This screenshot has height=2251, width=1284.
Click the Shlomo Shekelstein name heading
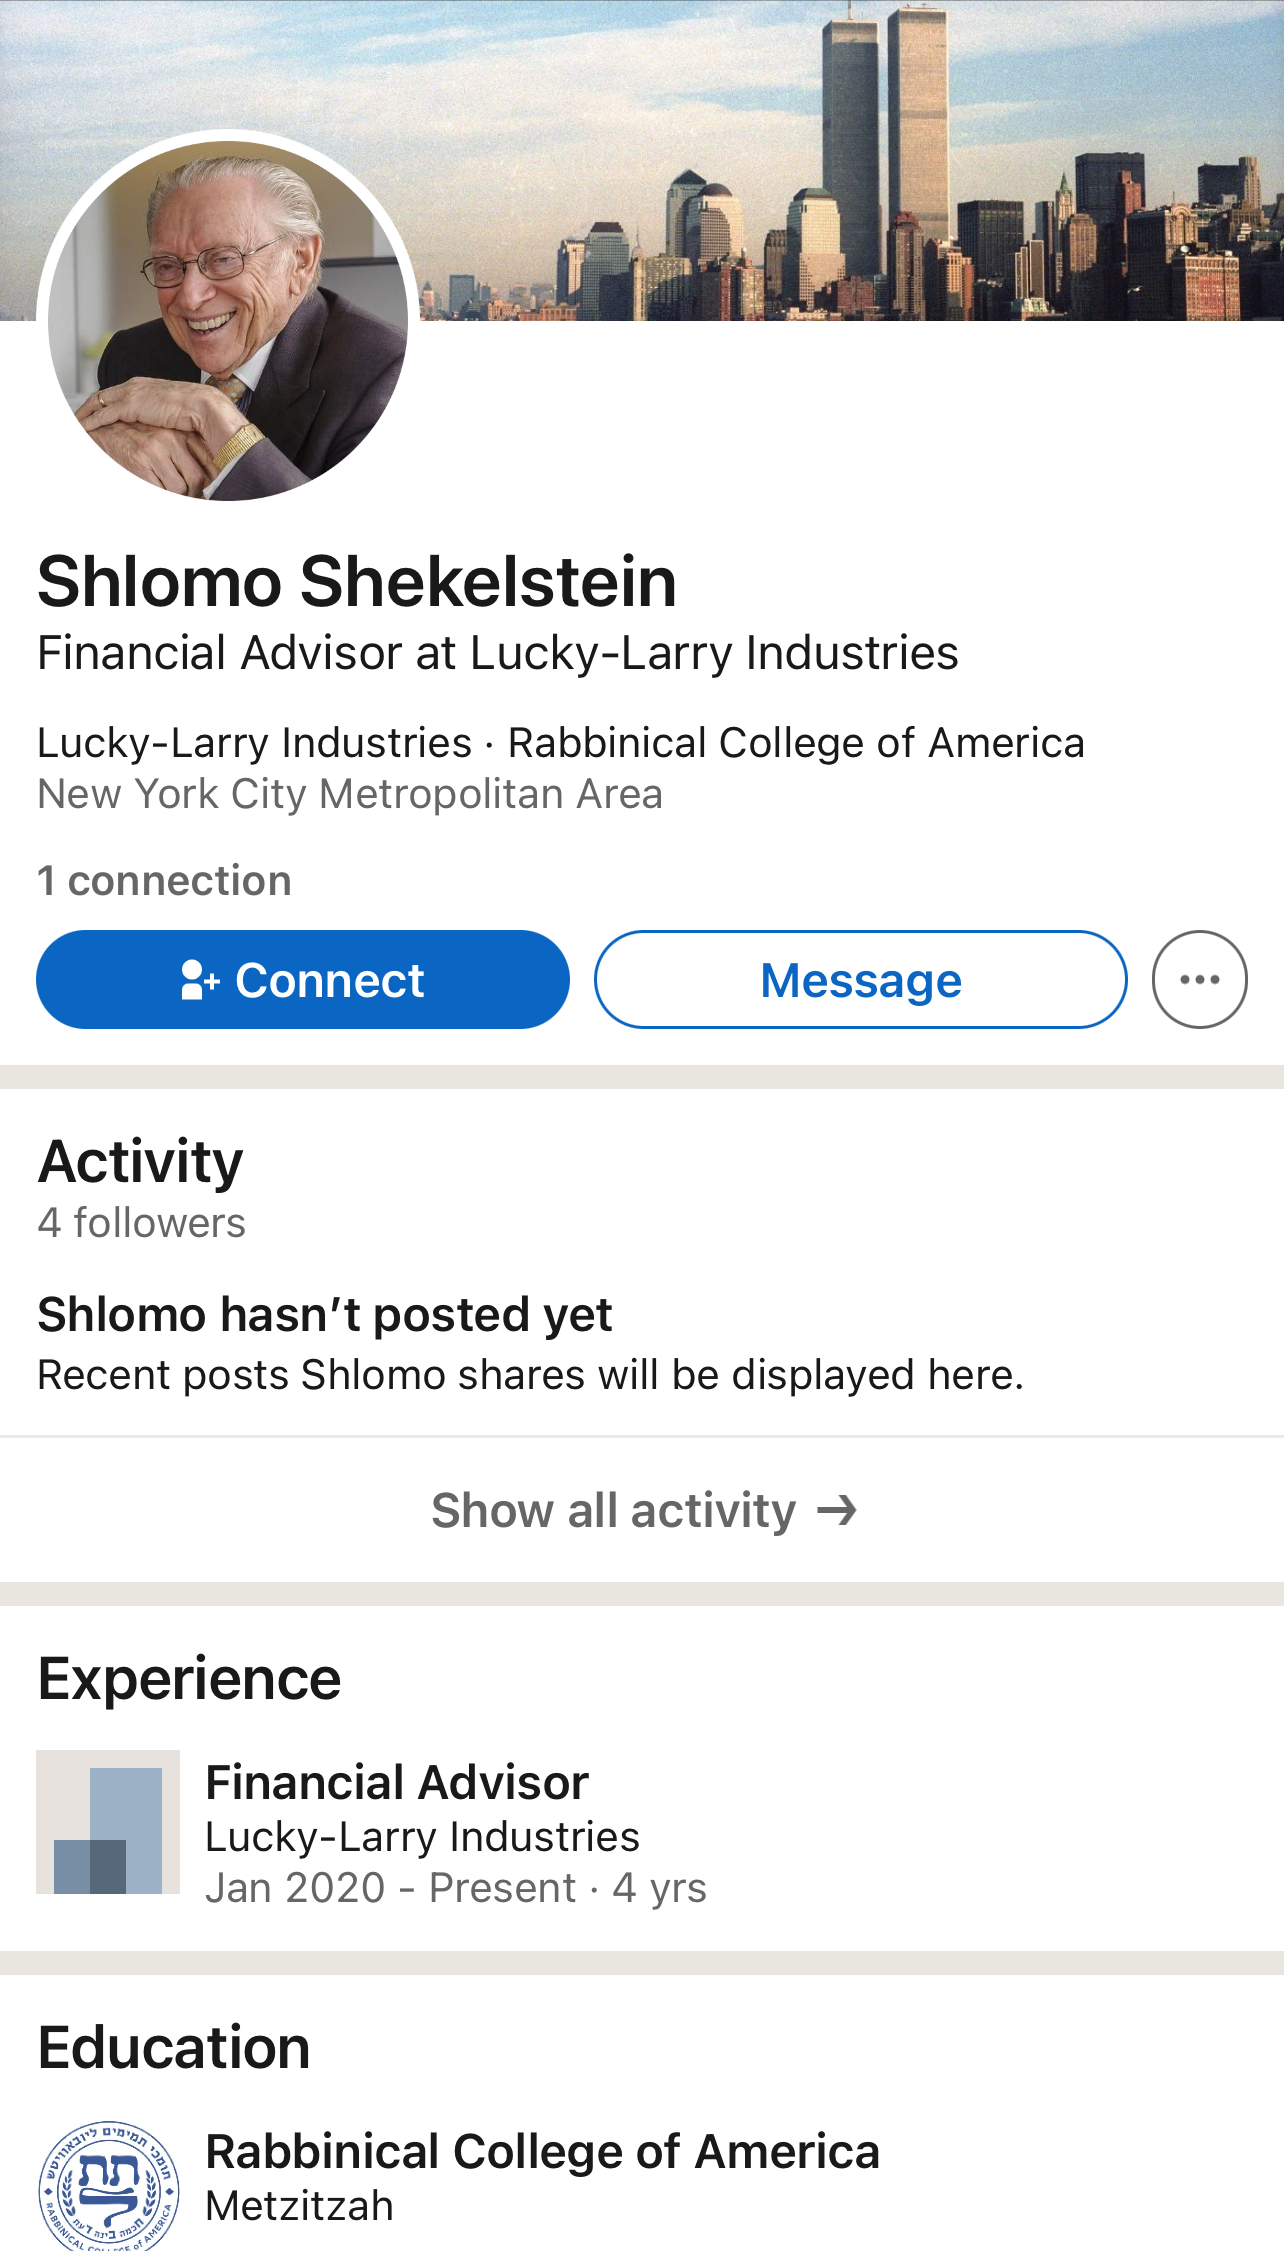point(357,582)
